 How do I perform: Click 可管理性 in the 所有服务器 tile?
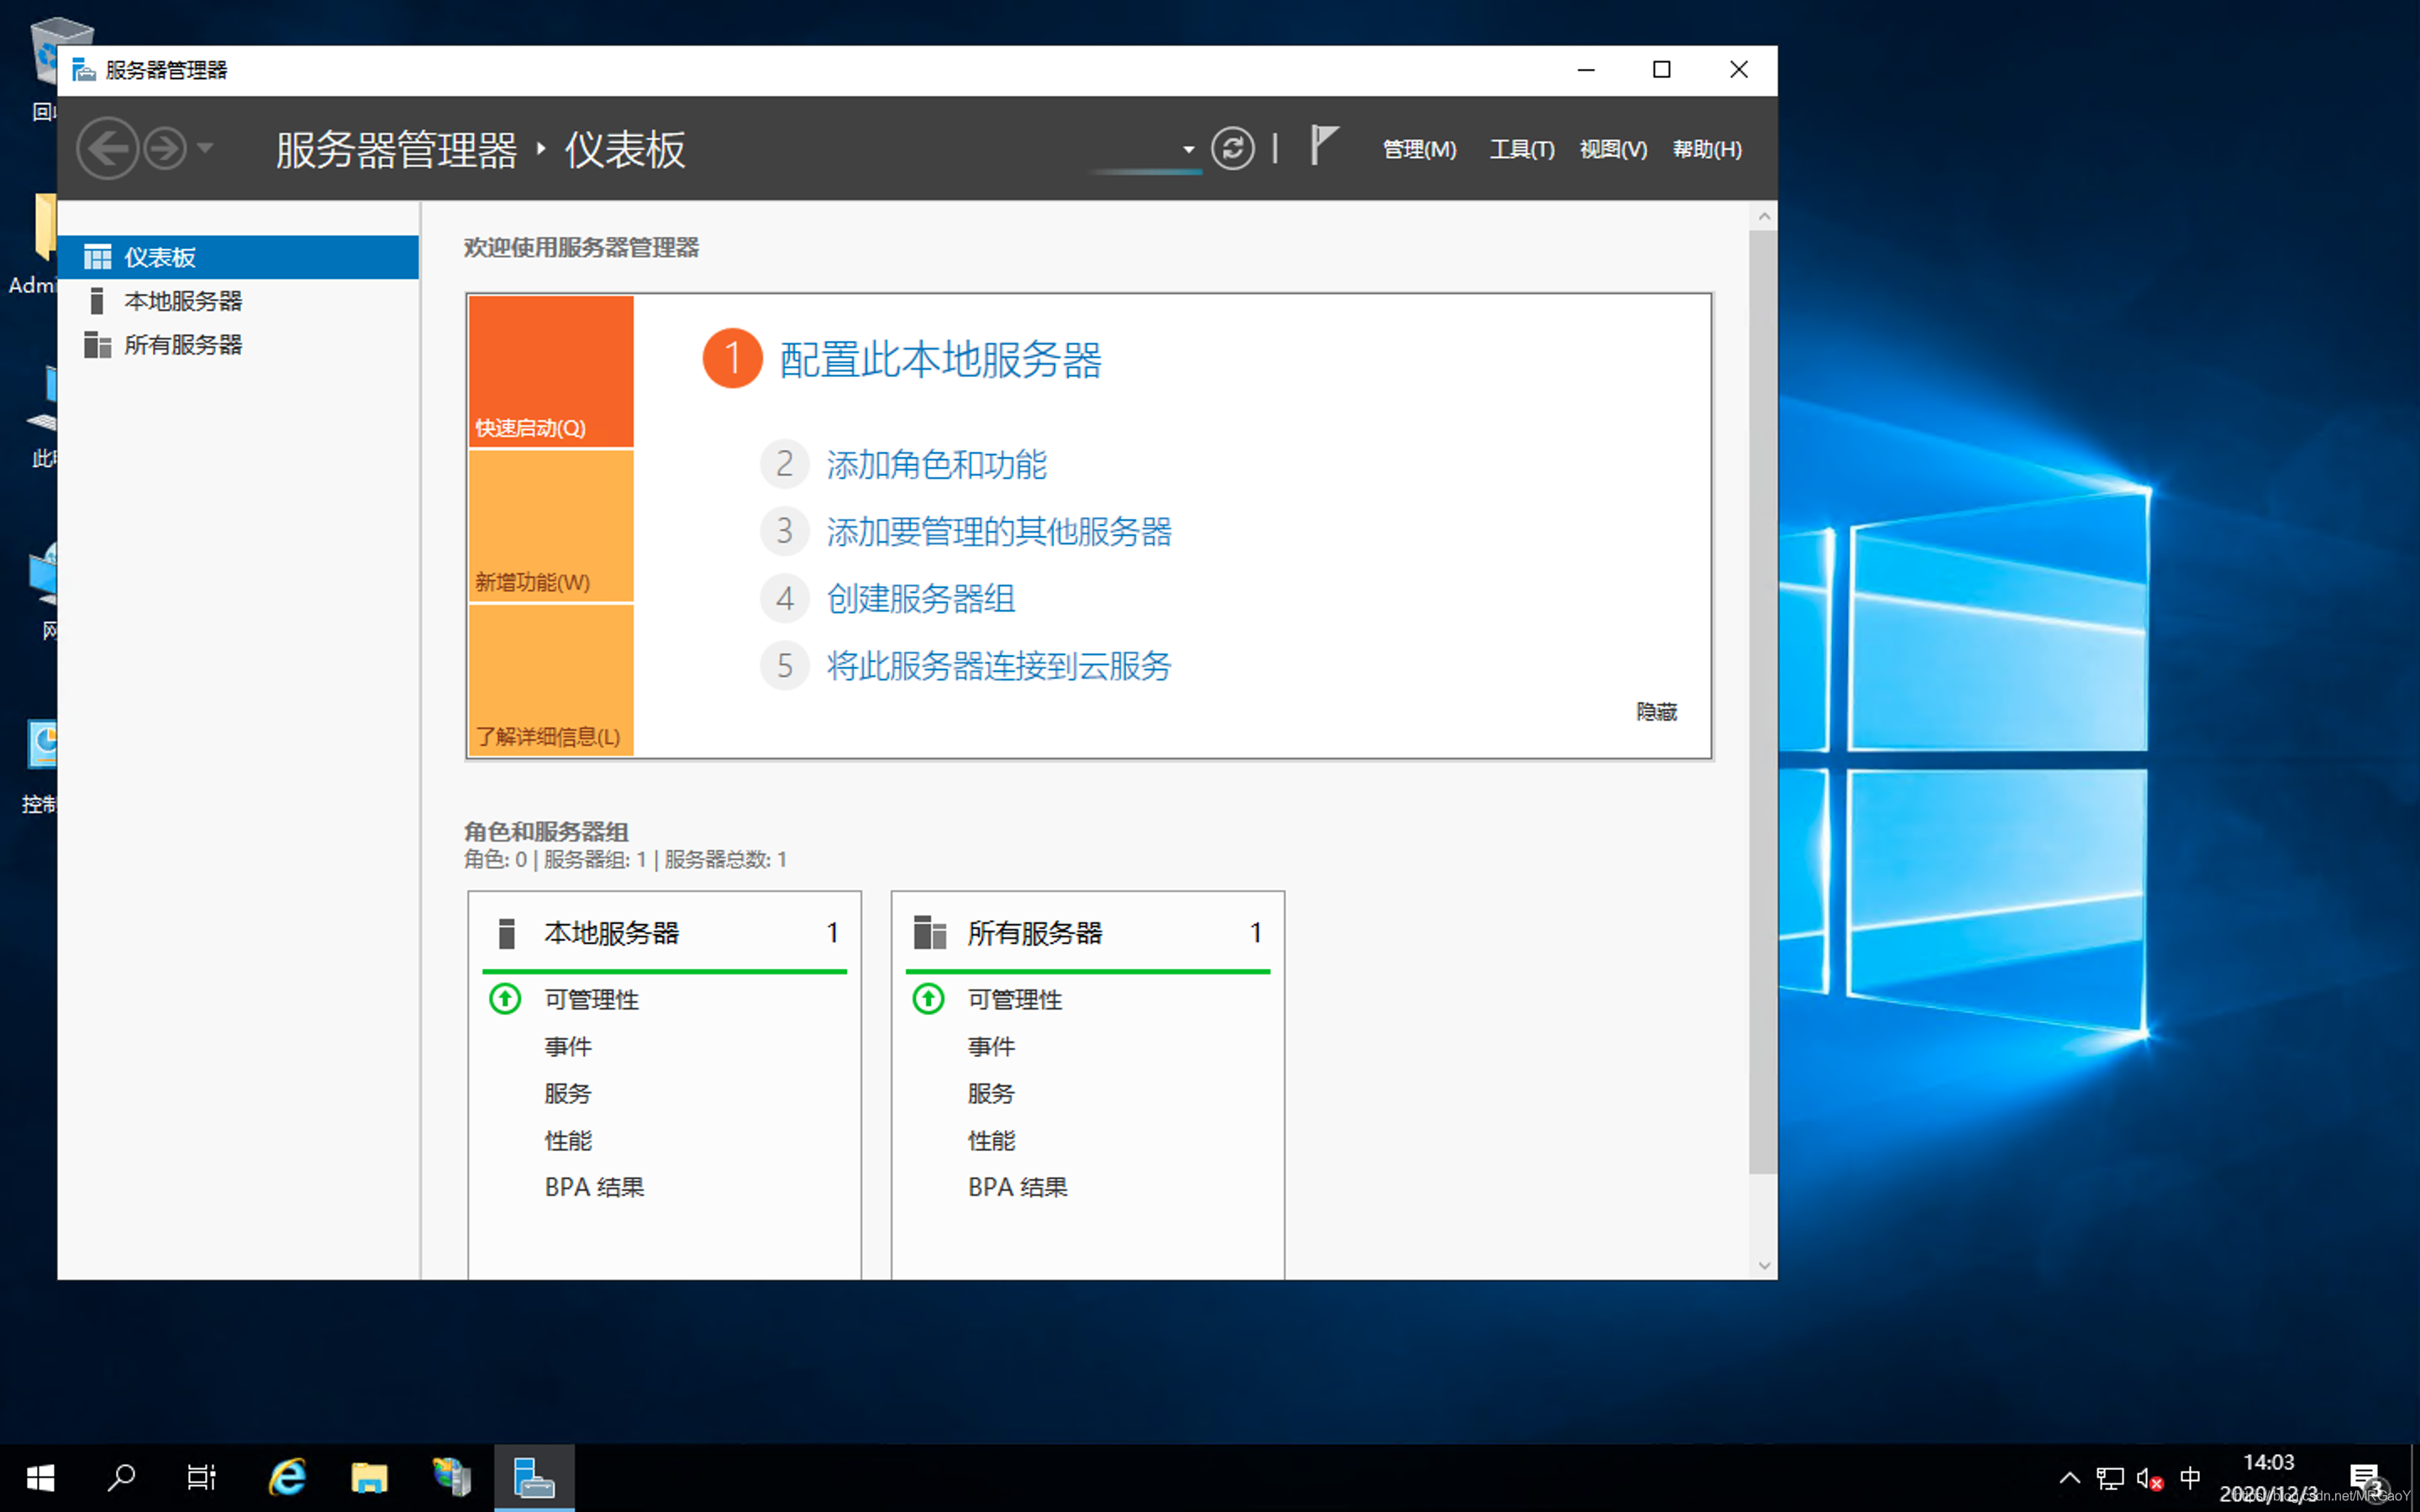1015,999
